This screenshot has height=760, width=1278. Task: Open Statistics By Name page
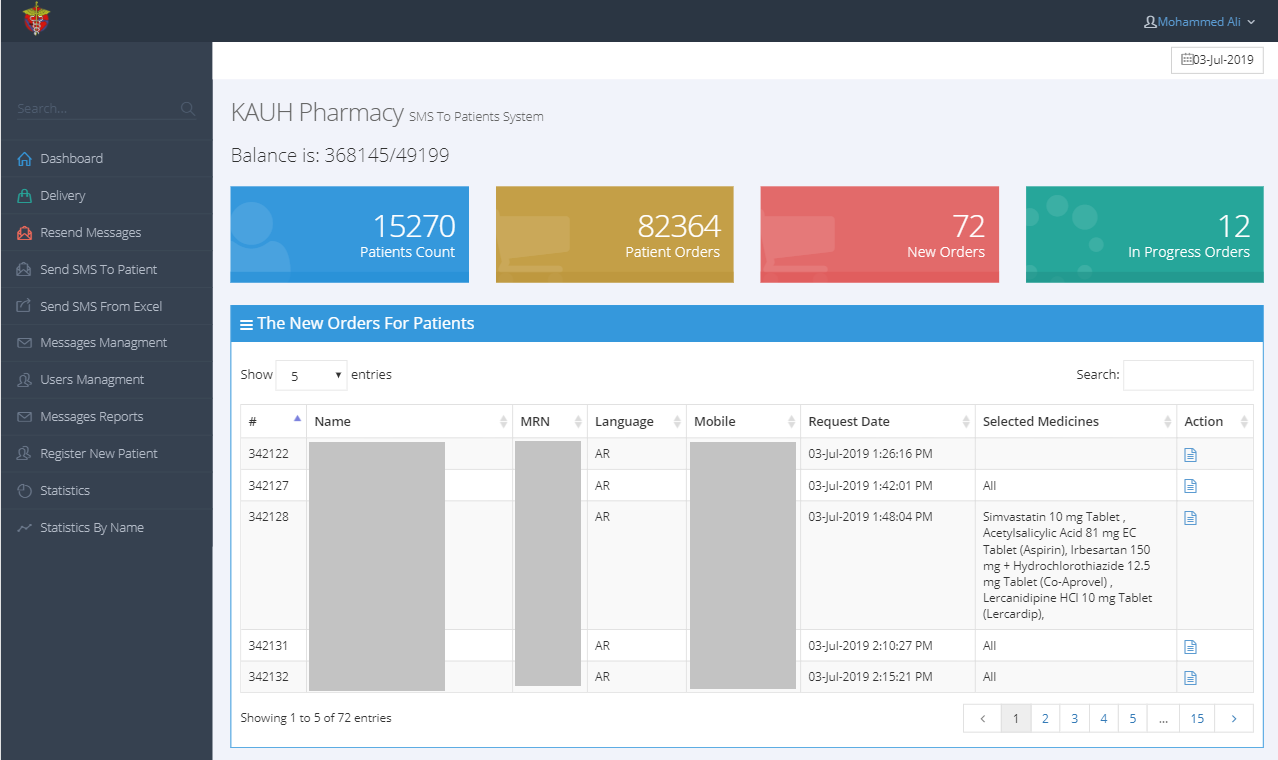tap(106, 528)
